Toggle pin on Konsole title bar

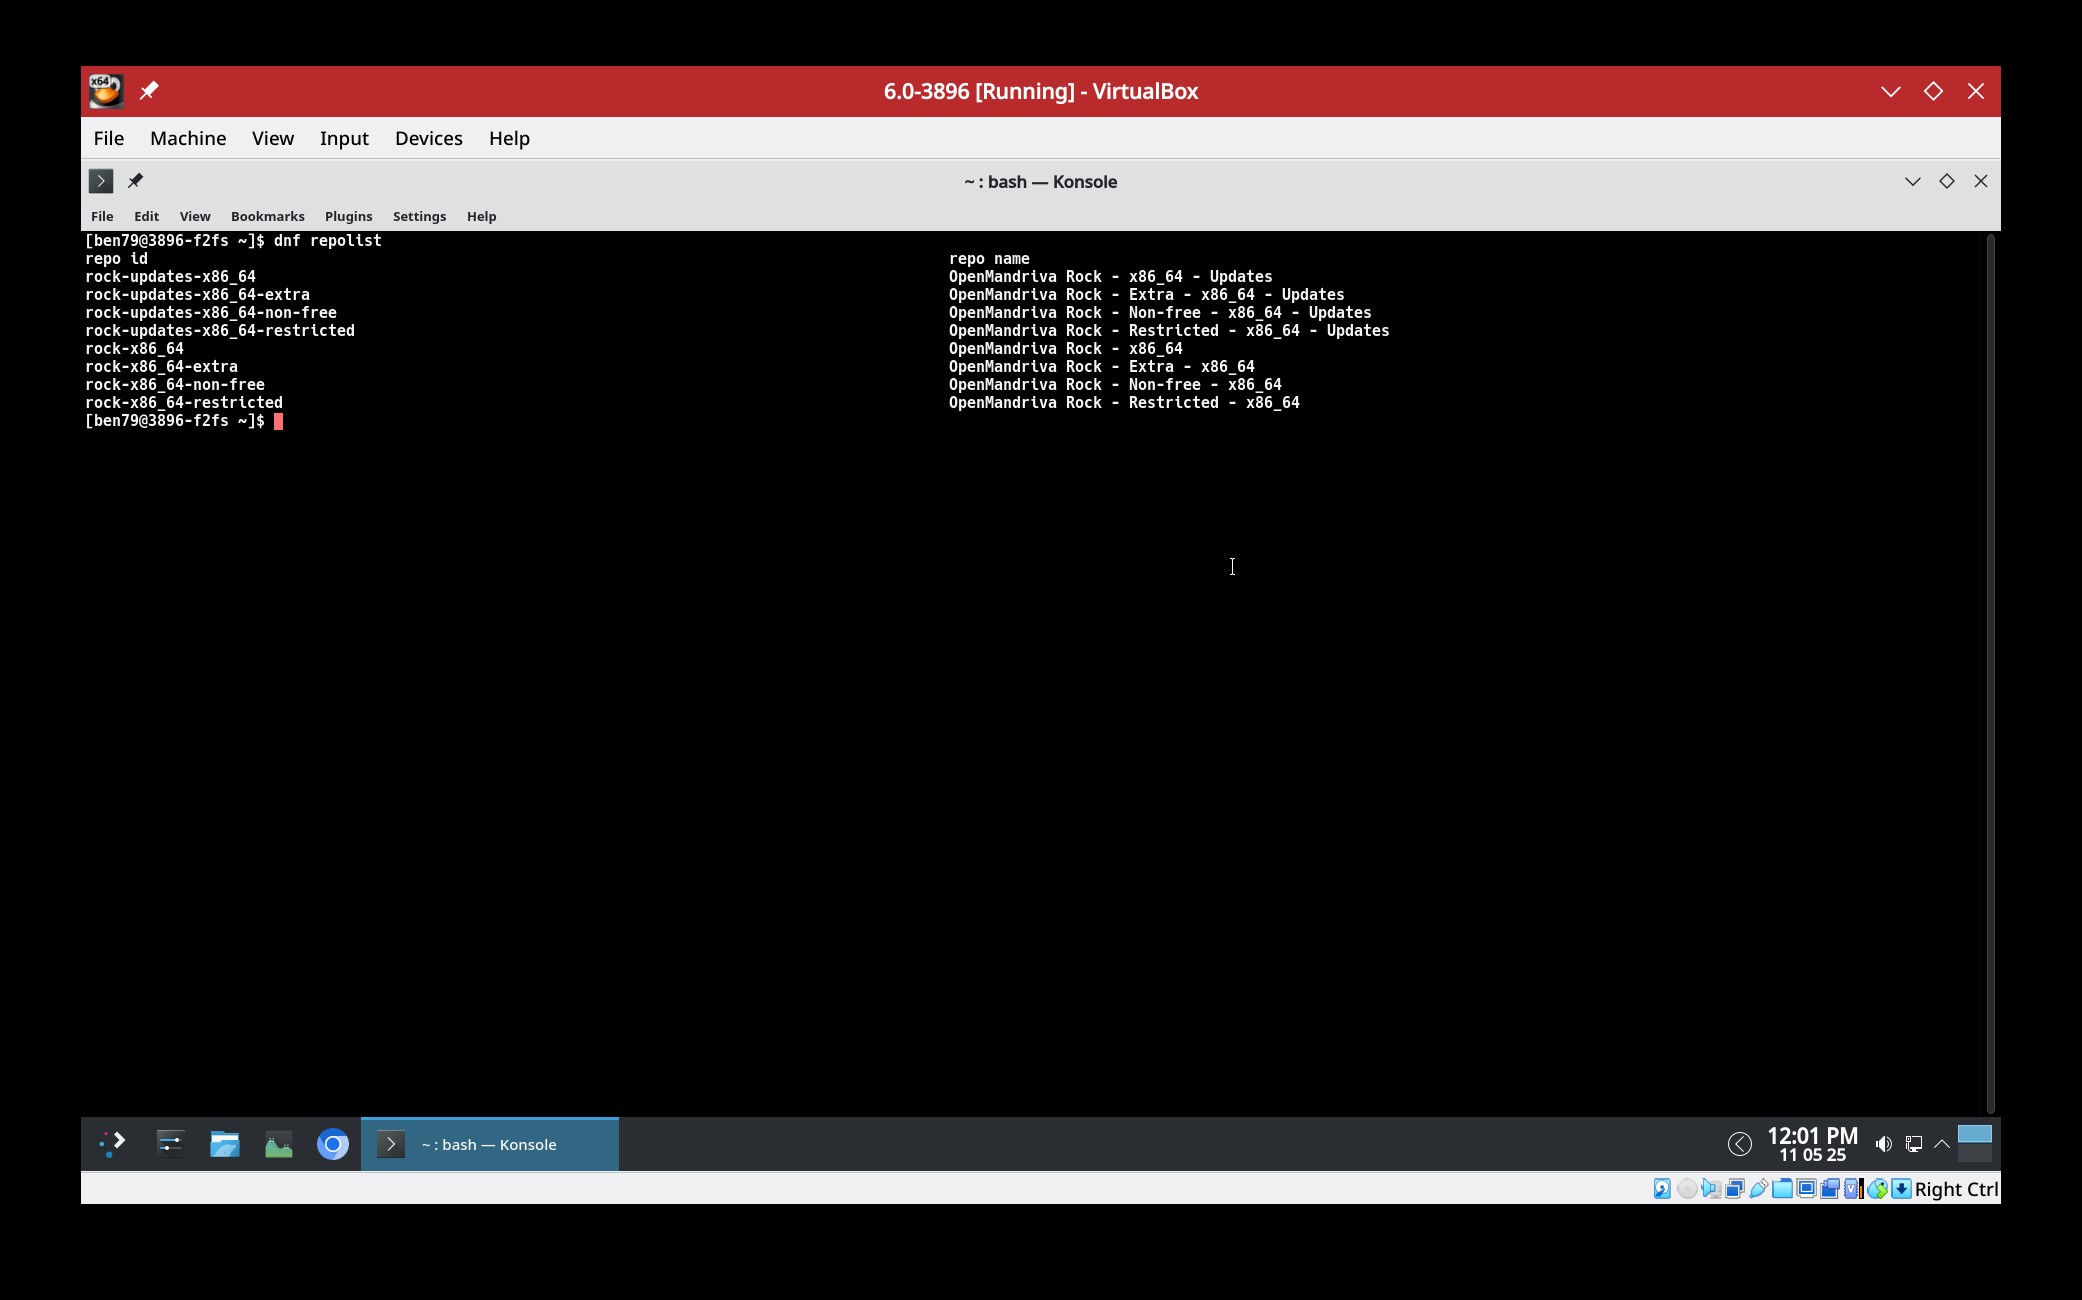135,181
